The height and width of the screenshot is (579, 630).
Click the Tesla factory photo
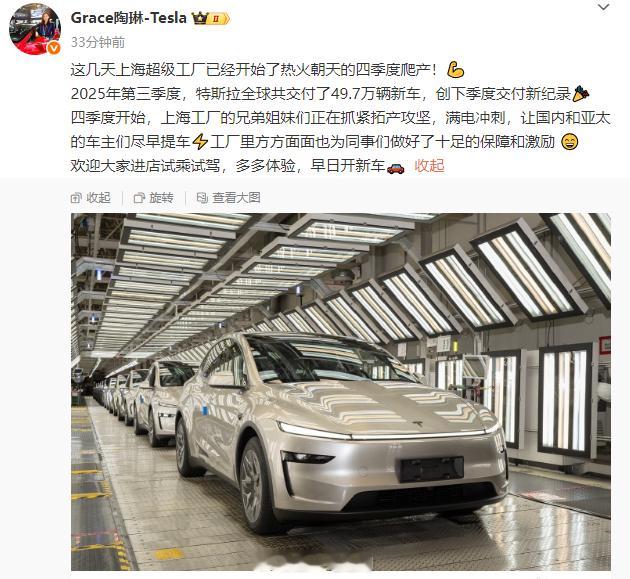341,392
